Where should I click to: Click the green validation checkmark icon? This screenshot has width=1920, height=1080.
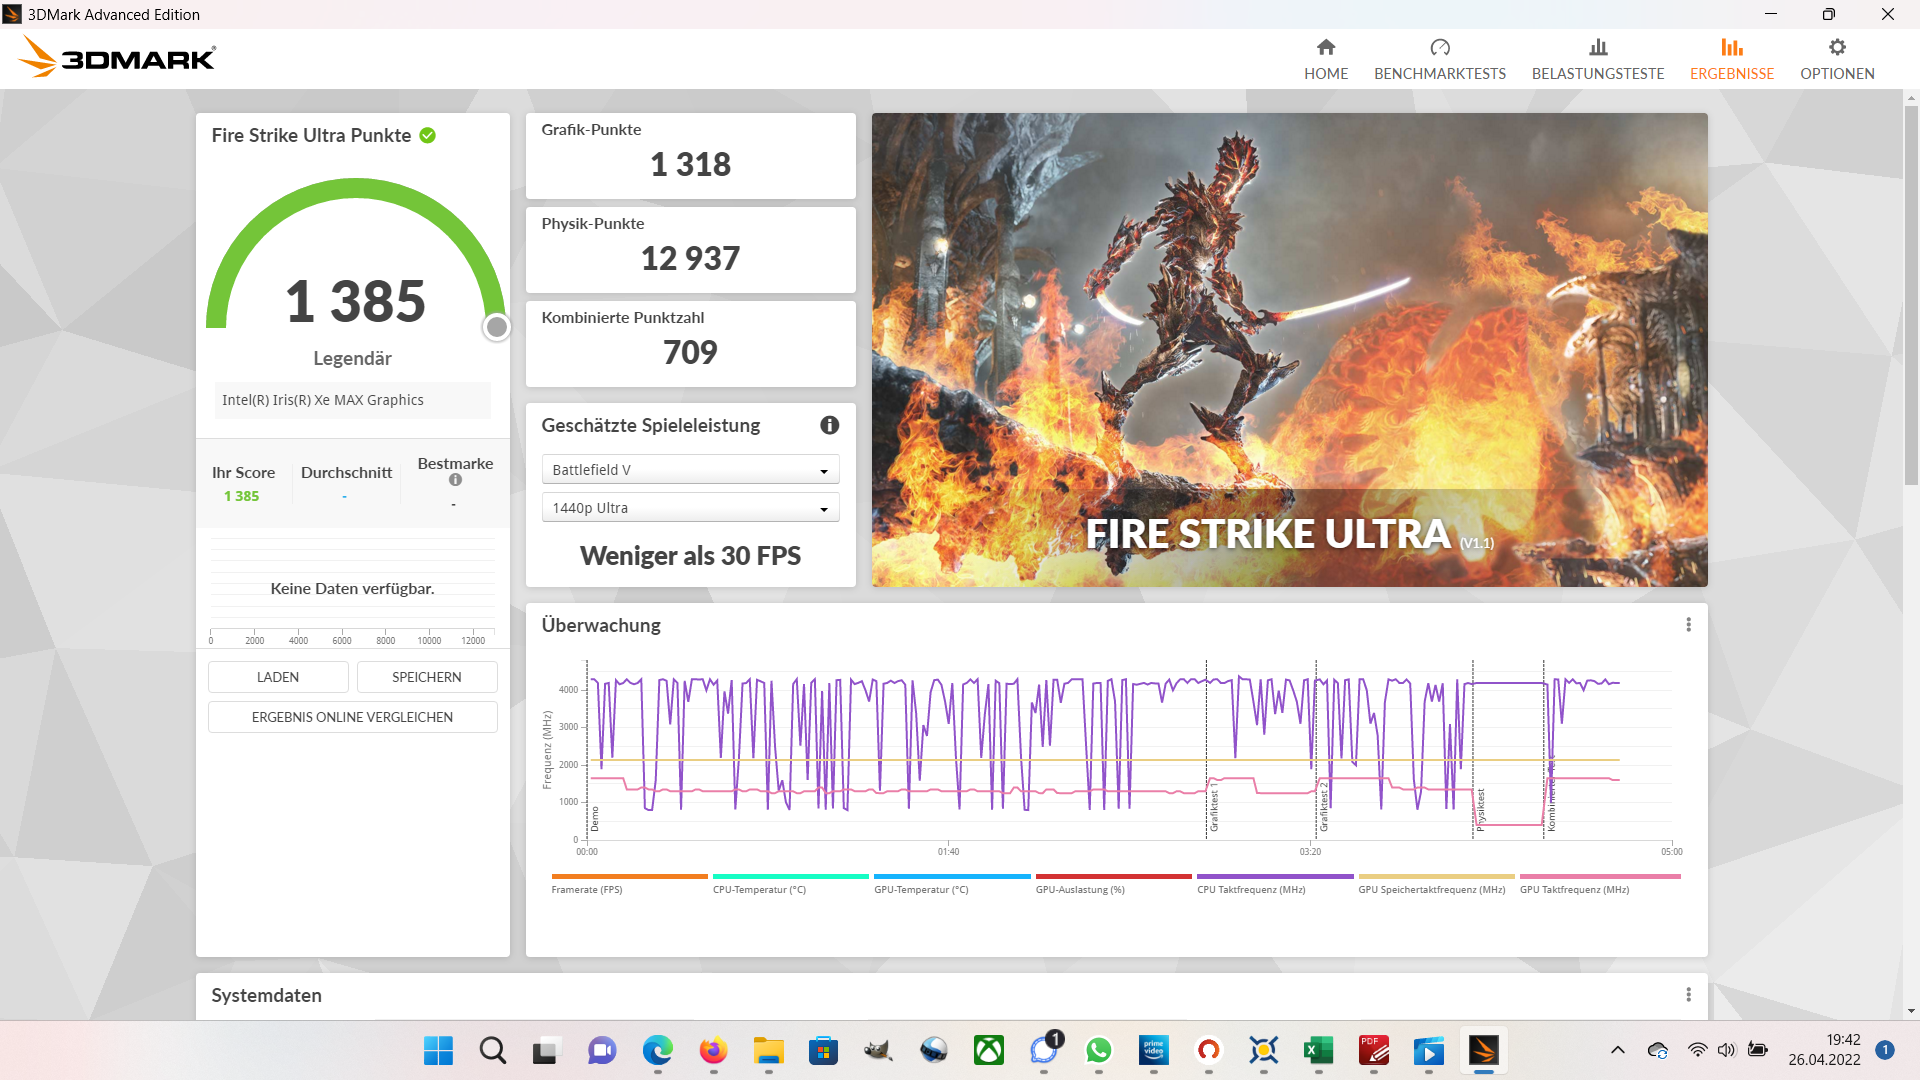(x=428, y=135)
